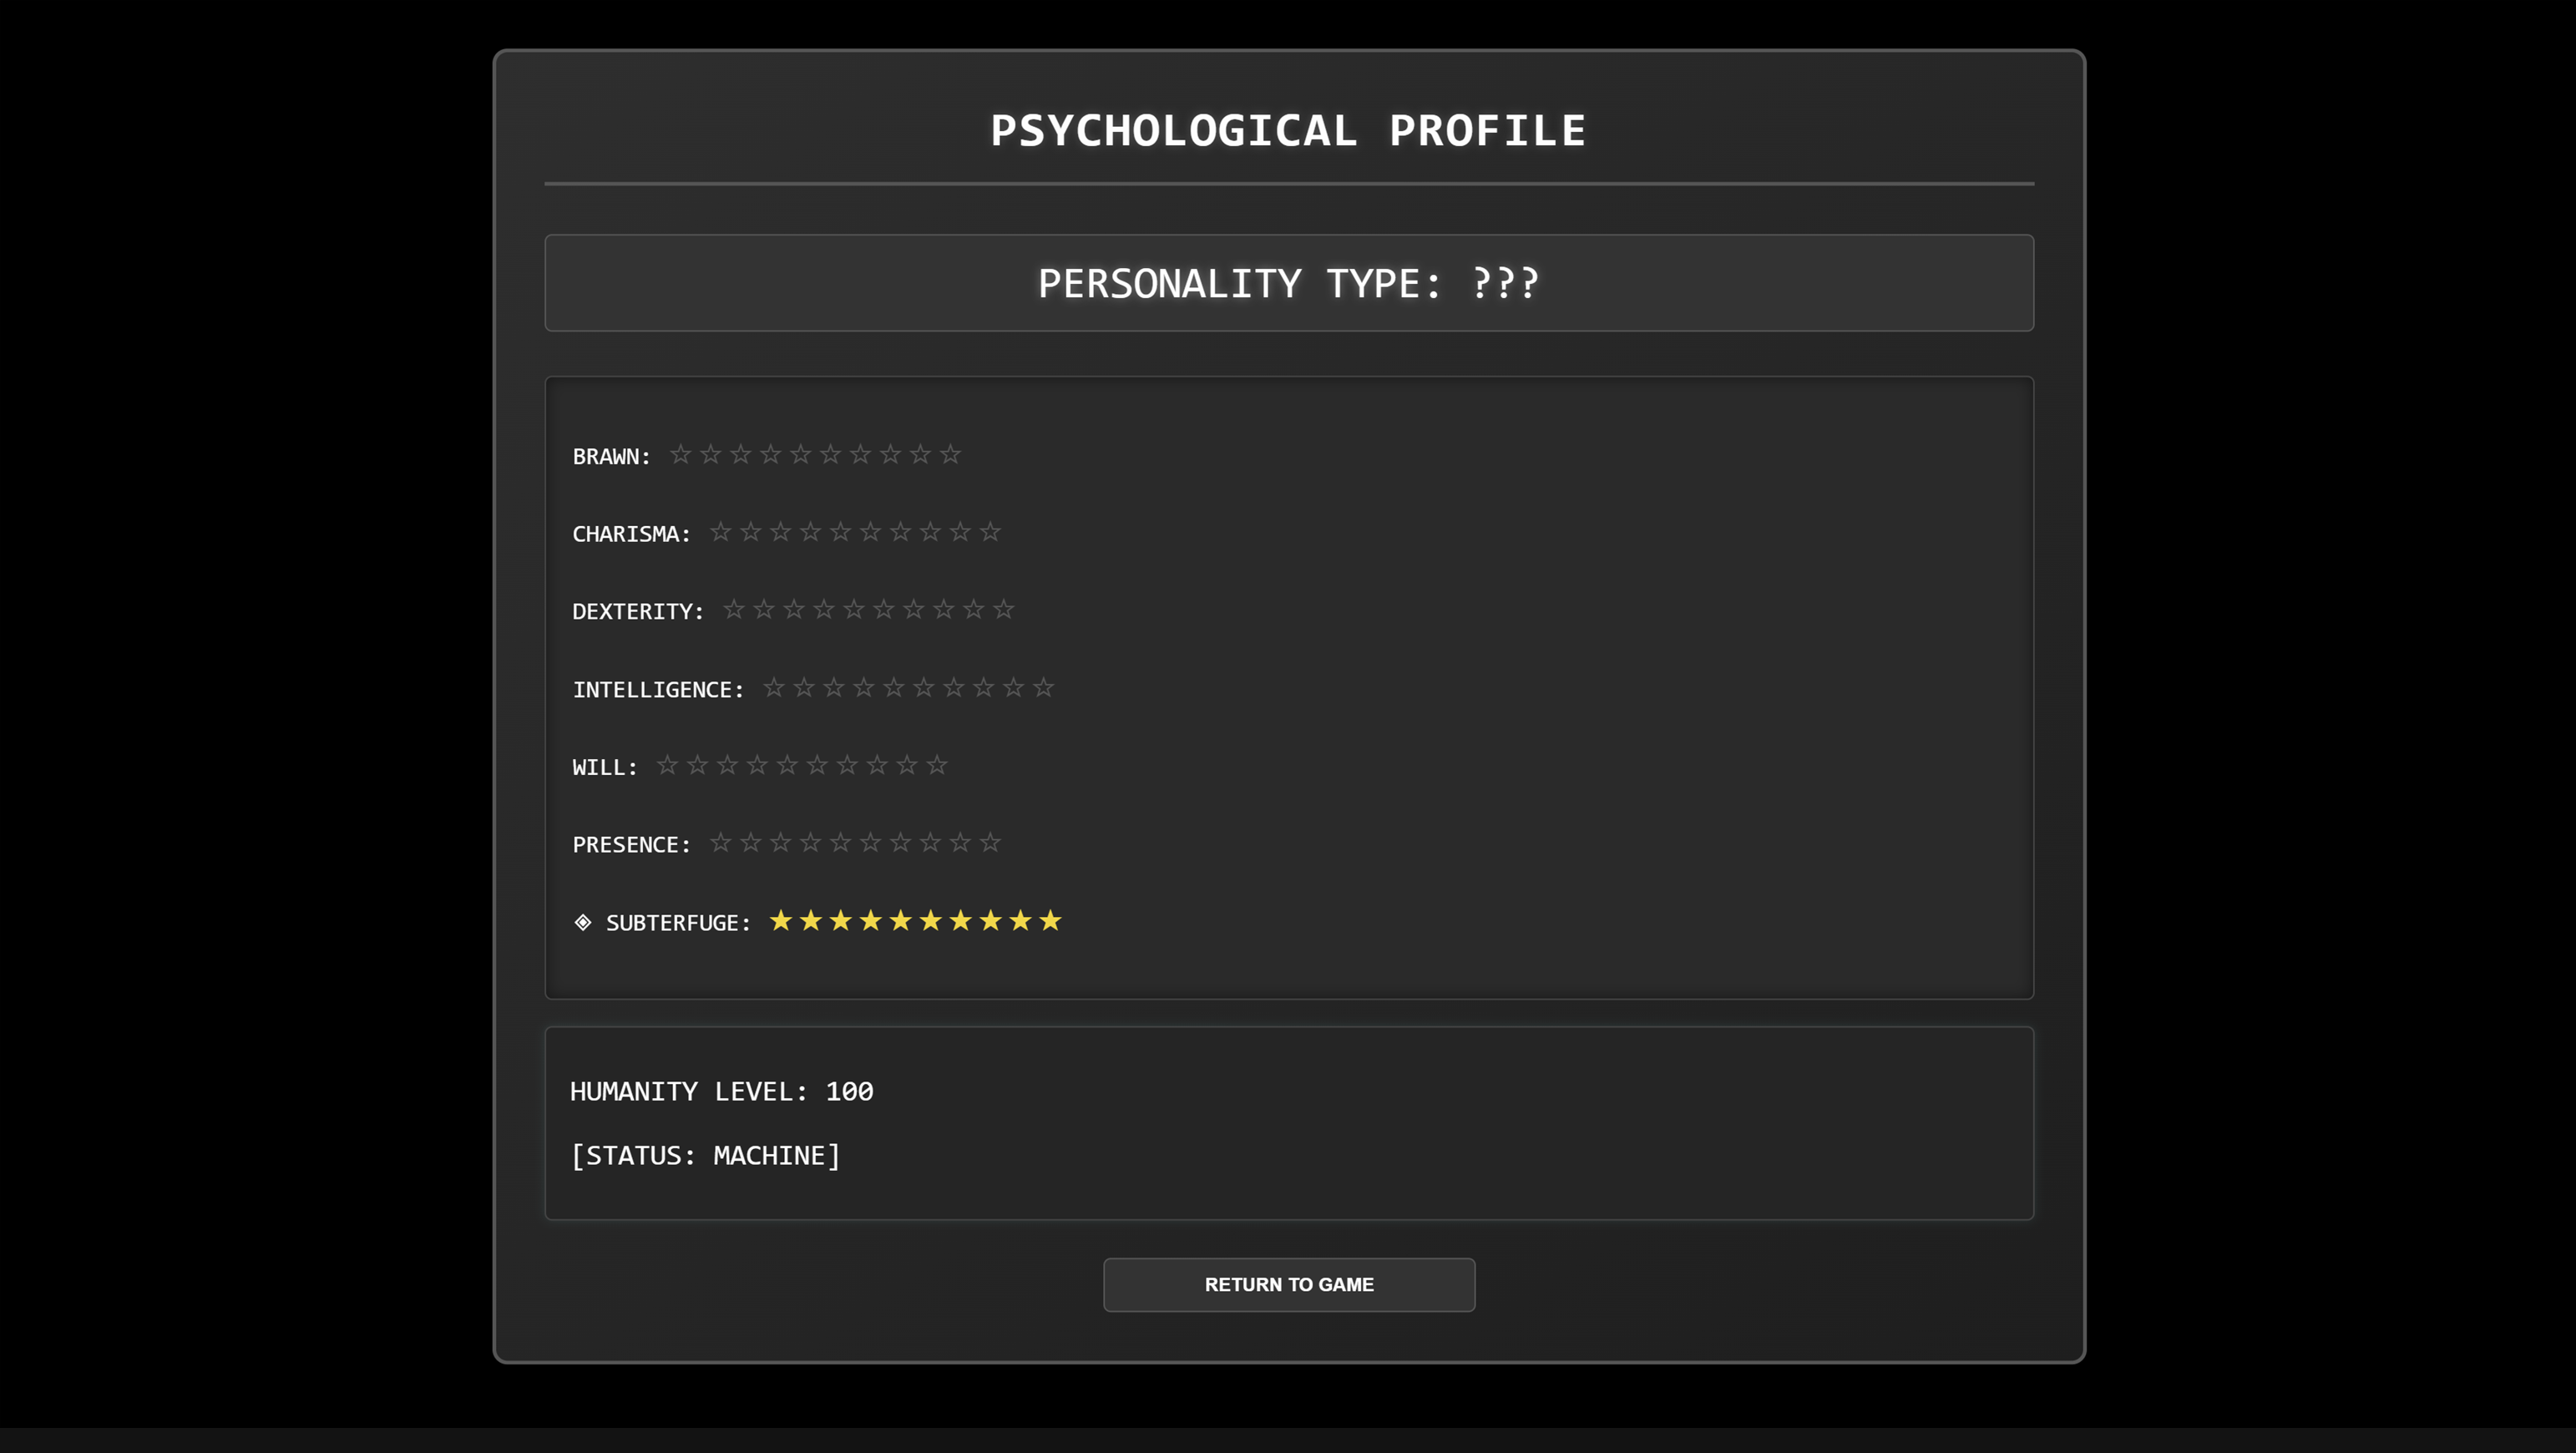Click the PERSONALITY TYPE ??? banner
2576x1453 pixels.
click(x=1288, y=283)
